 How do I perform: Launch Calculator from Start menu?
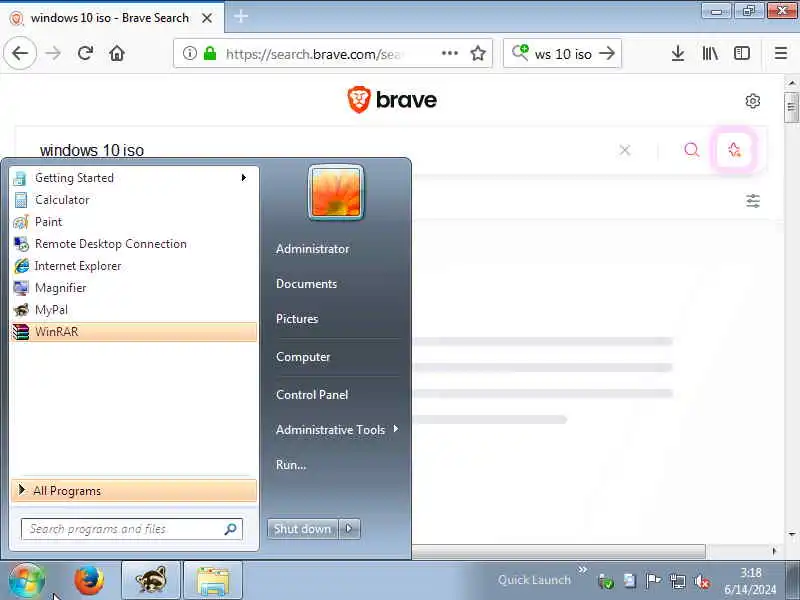[x=134, y=200]
